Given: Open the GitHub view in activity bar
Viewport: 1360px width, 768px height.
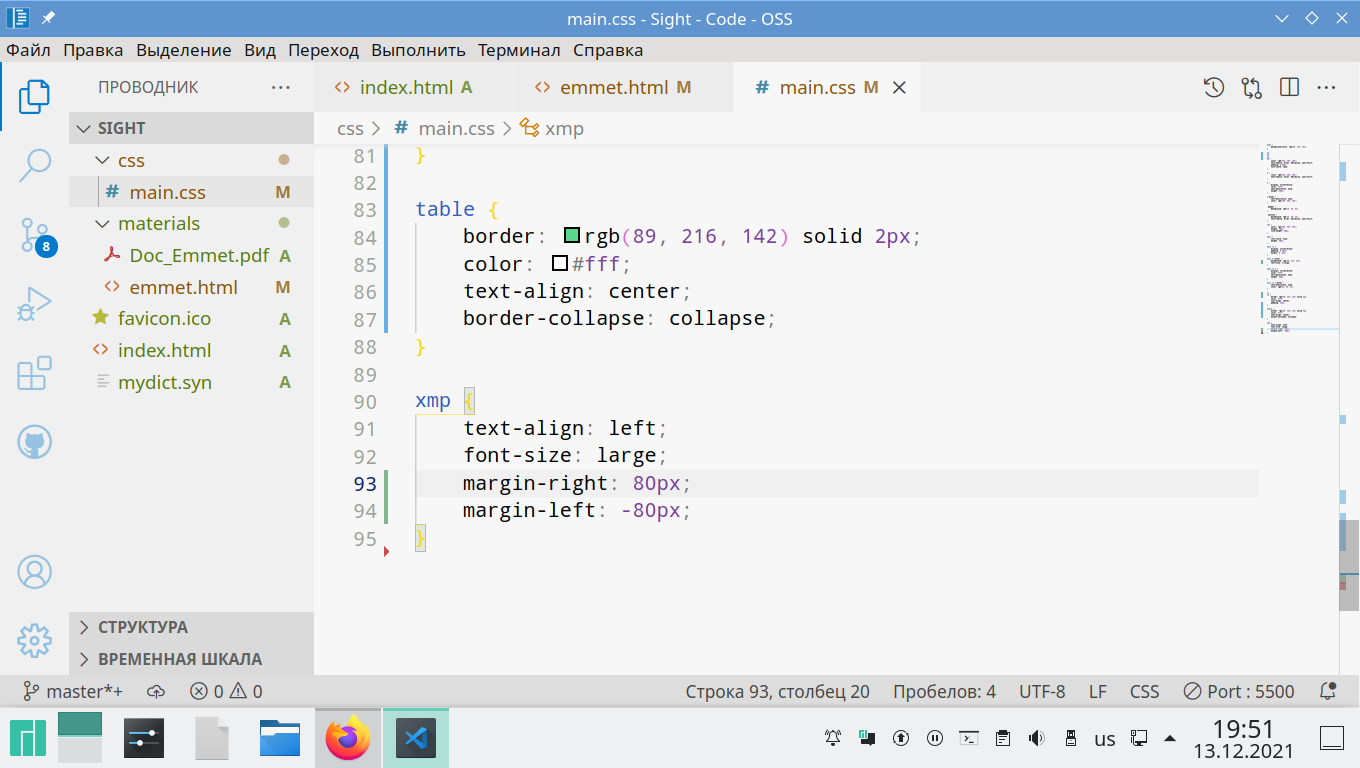Looking at the screenshot, I should 34,442.
